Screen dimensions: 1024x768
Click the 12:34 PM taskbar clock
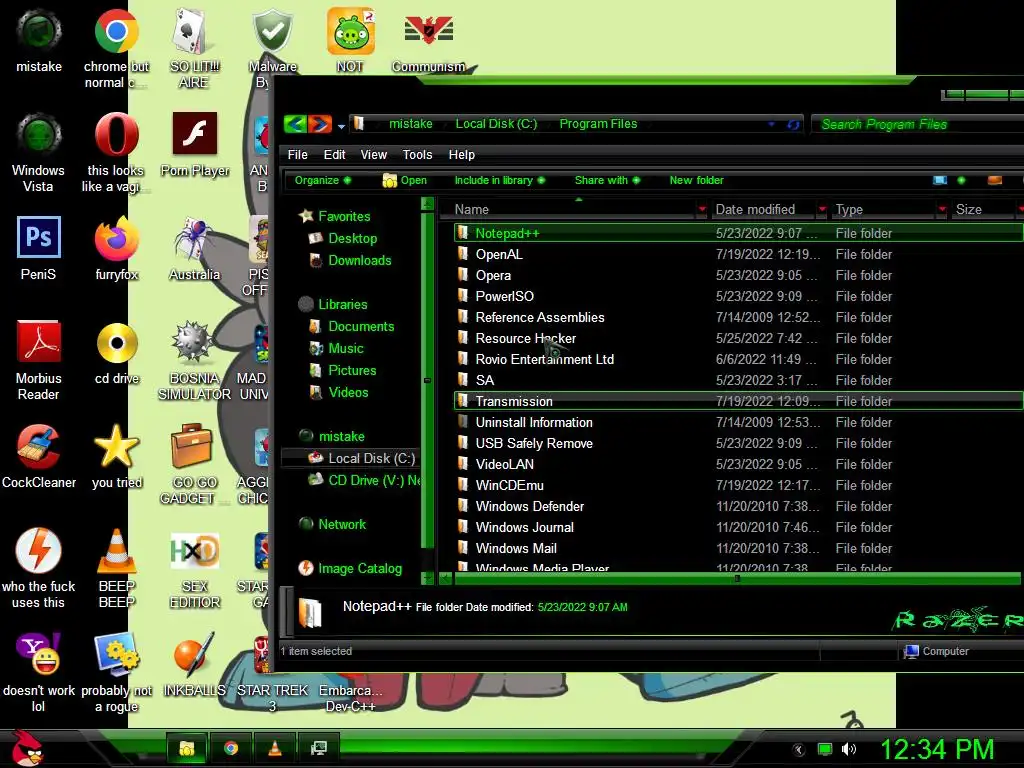tap(936, 749)
